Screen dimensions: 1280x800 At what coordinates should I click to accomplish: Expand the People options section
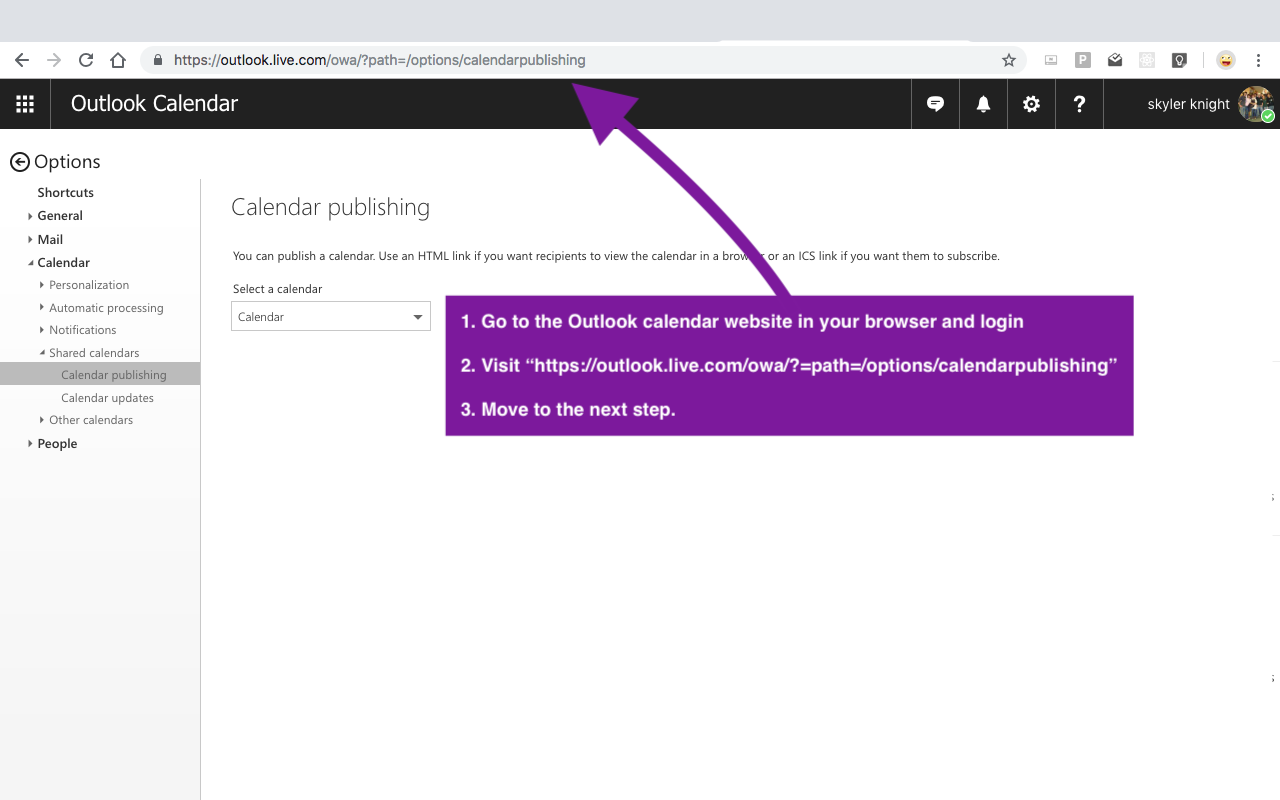click(30, 444)
